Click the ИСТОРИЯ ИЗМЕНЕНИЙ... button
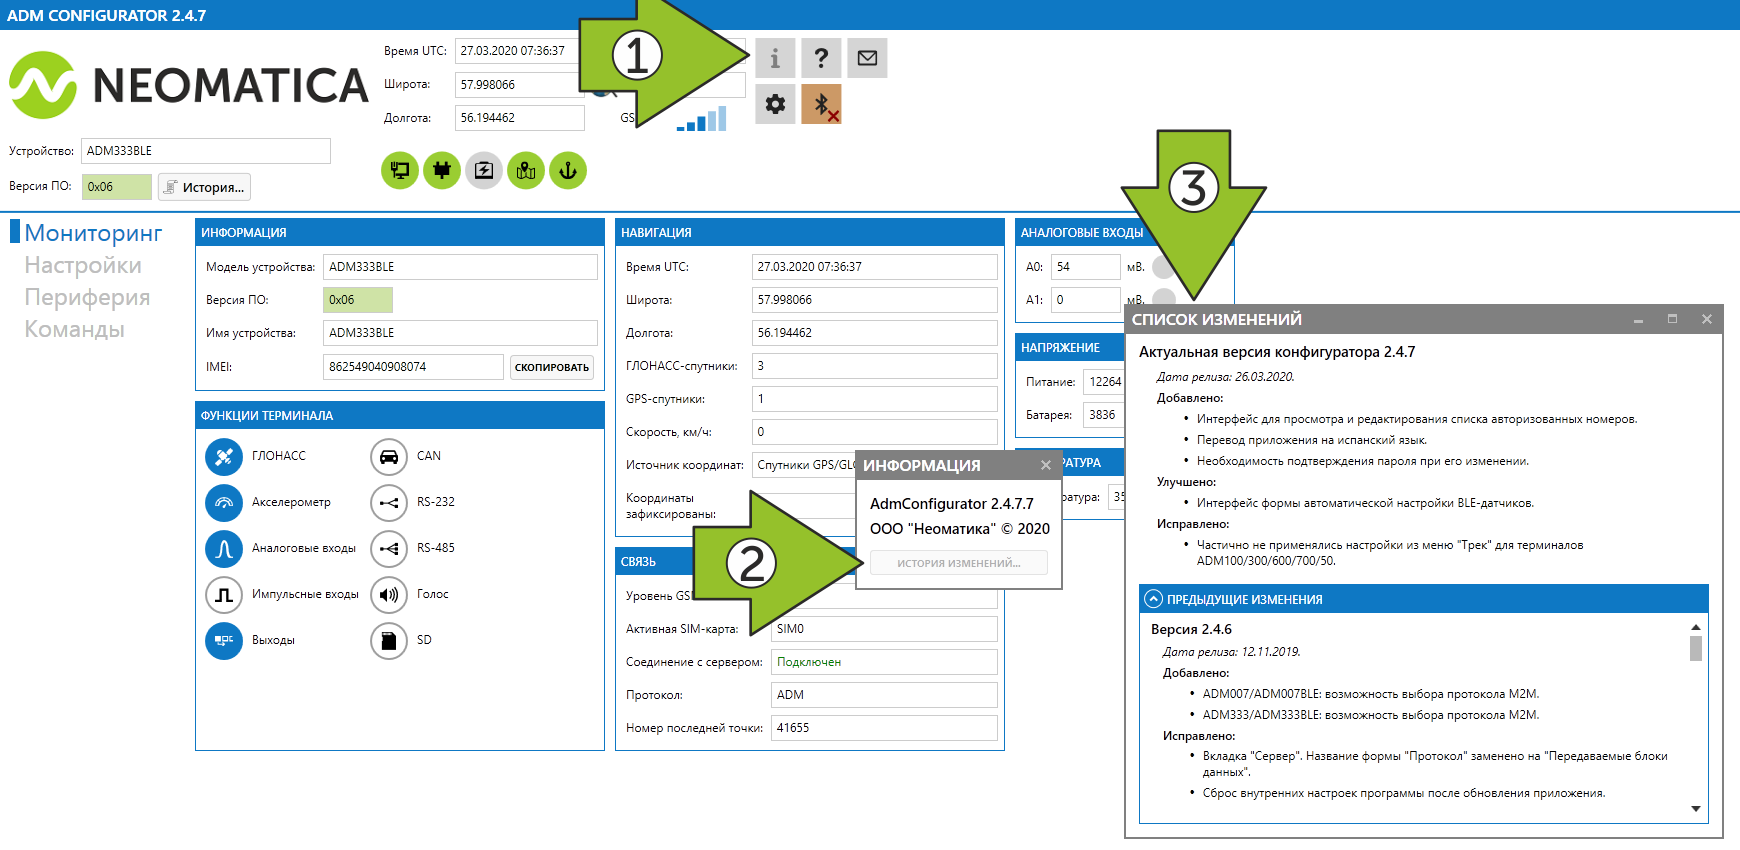This screenshot has width=1740, height=850. pos(959,563)
